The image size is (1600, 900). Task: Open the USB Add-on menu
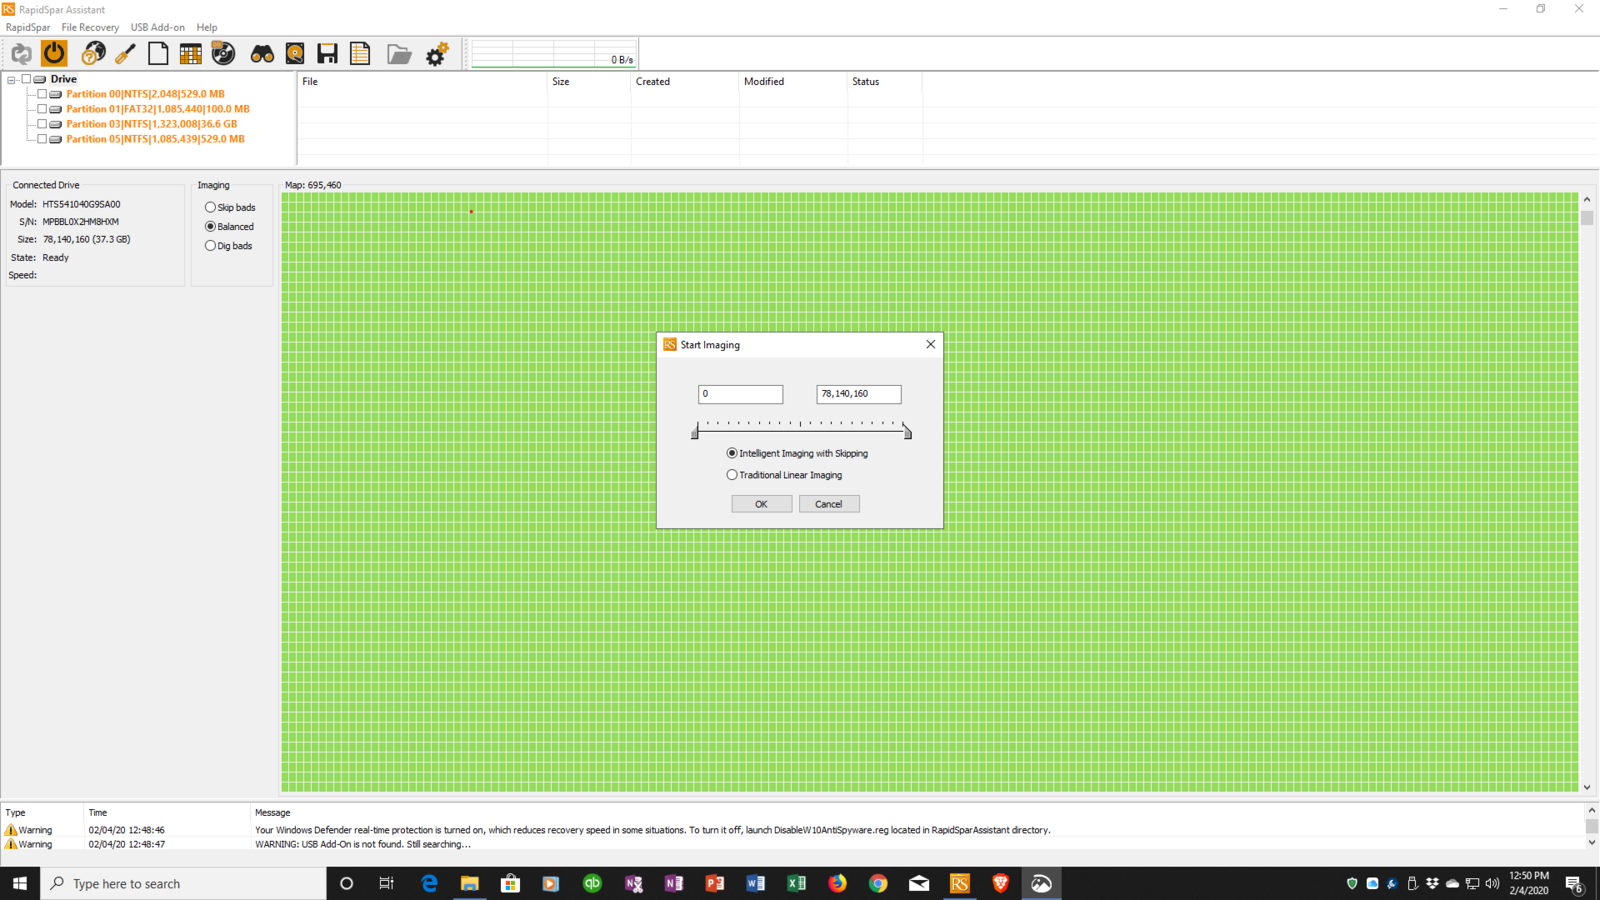[x=157, y=27]
